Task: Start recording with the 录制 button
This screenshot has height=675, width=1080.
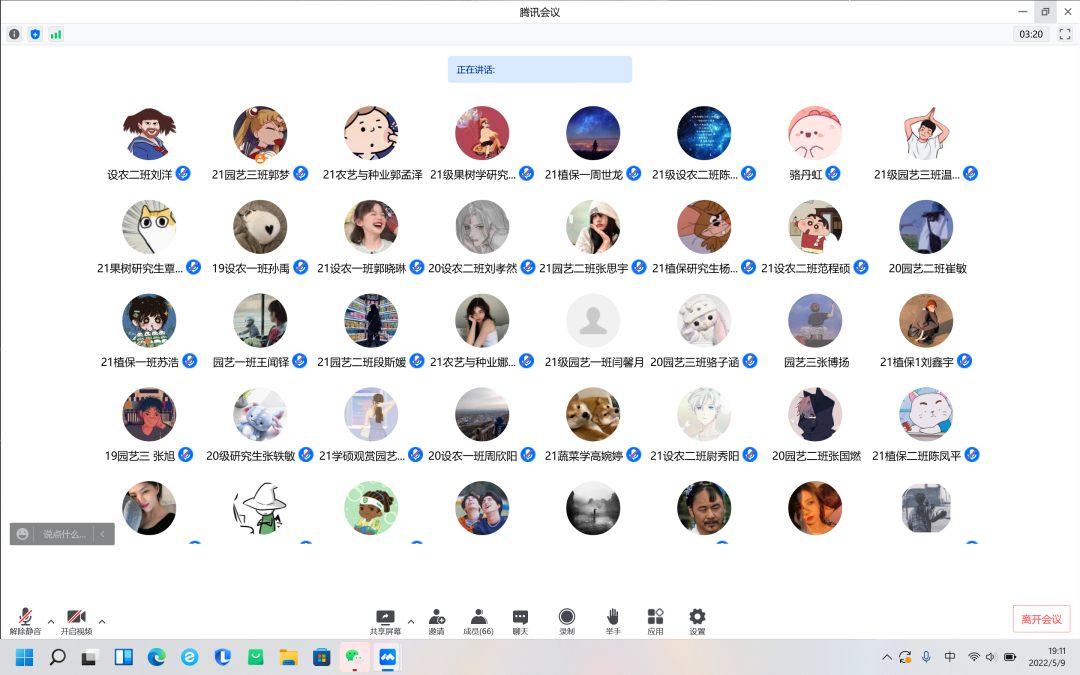Action: click(567, 621)
